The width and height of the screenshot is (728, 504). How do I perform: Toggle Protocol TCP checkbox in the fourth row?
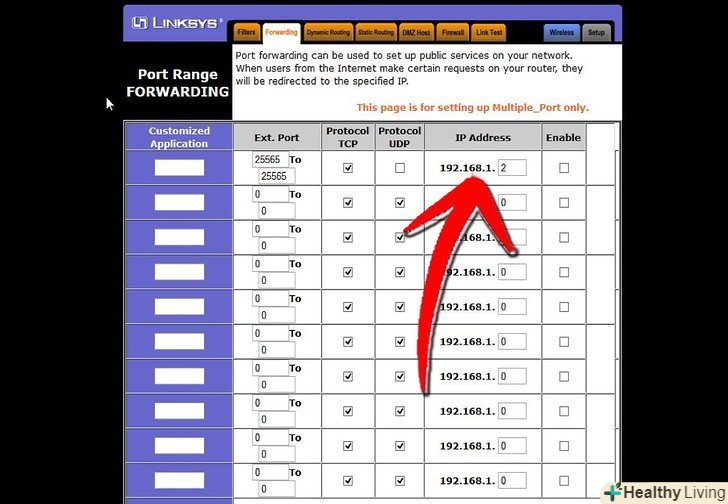pyautogui.click(x=348, y=272)
